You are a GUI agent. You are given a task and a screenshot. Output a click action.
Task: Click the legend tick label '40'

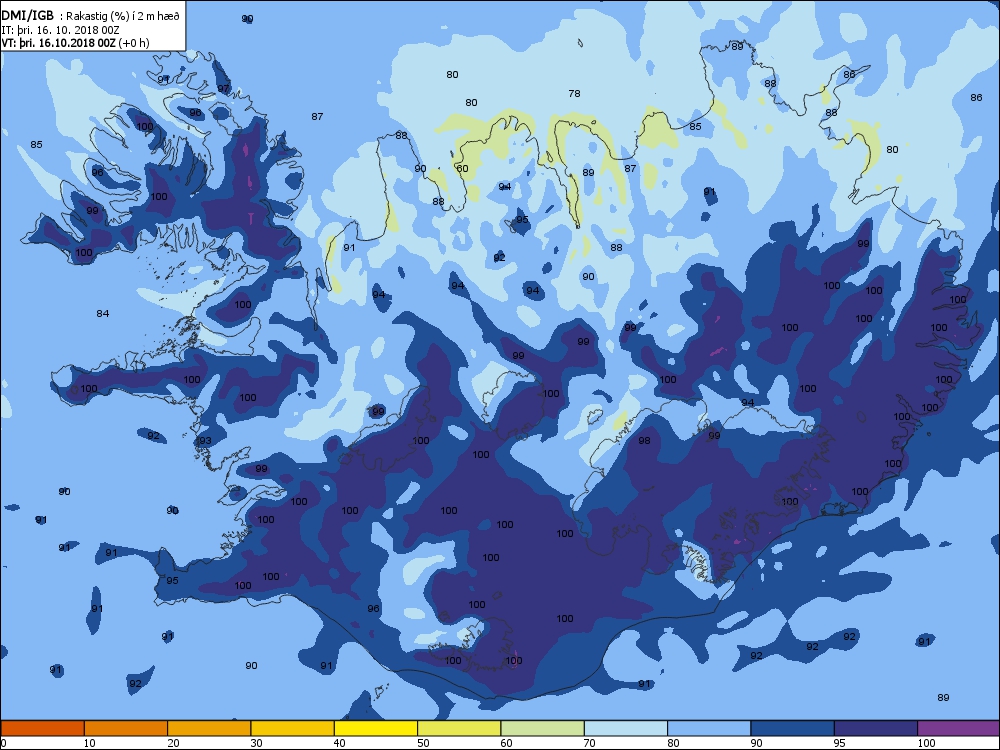coord(339,742)
